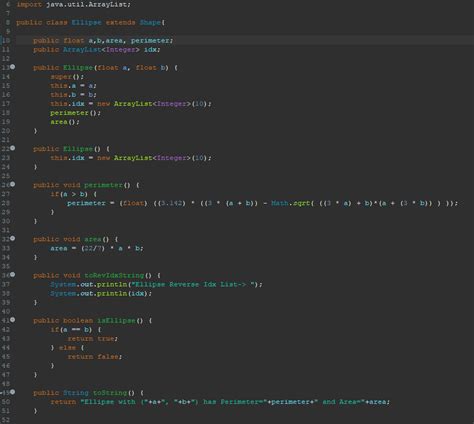
Task: Click the 'this.b = b;' statement
Action: coord(73,95)
